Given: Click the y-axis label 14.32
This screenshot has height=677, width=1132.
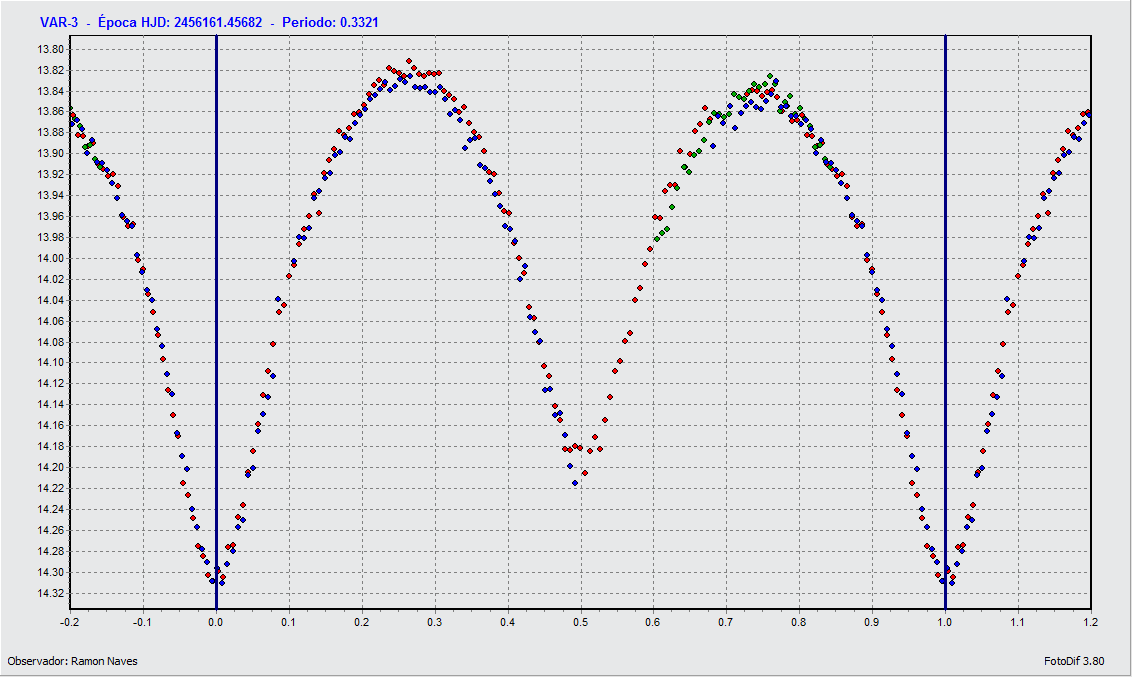Looking at the screenshot, I should tap(51, 593).
